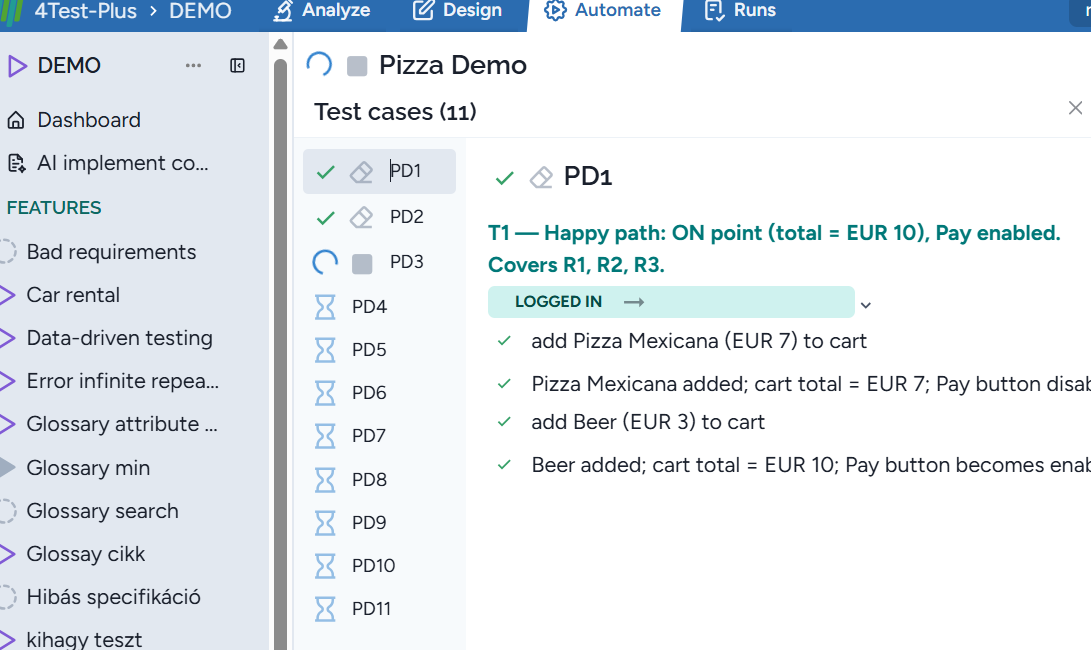Click the DEMO breadcrumb in header
Image resolution: width=1091 pixels, height=650 pixels.
(x=200, y=11)
